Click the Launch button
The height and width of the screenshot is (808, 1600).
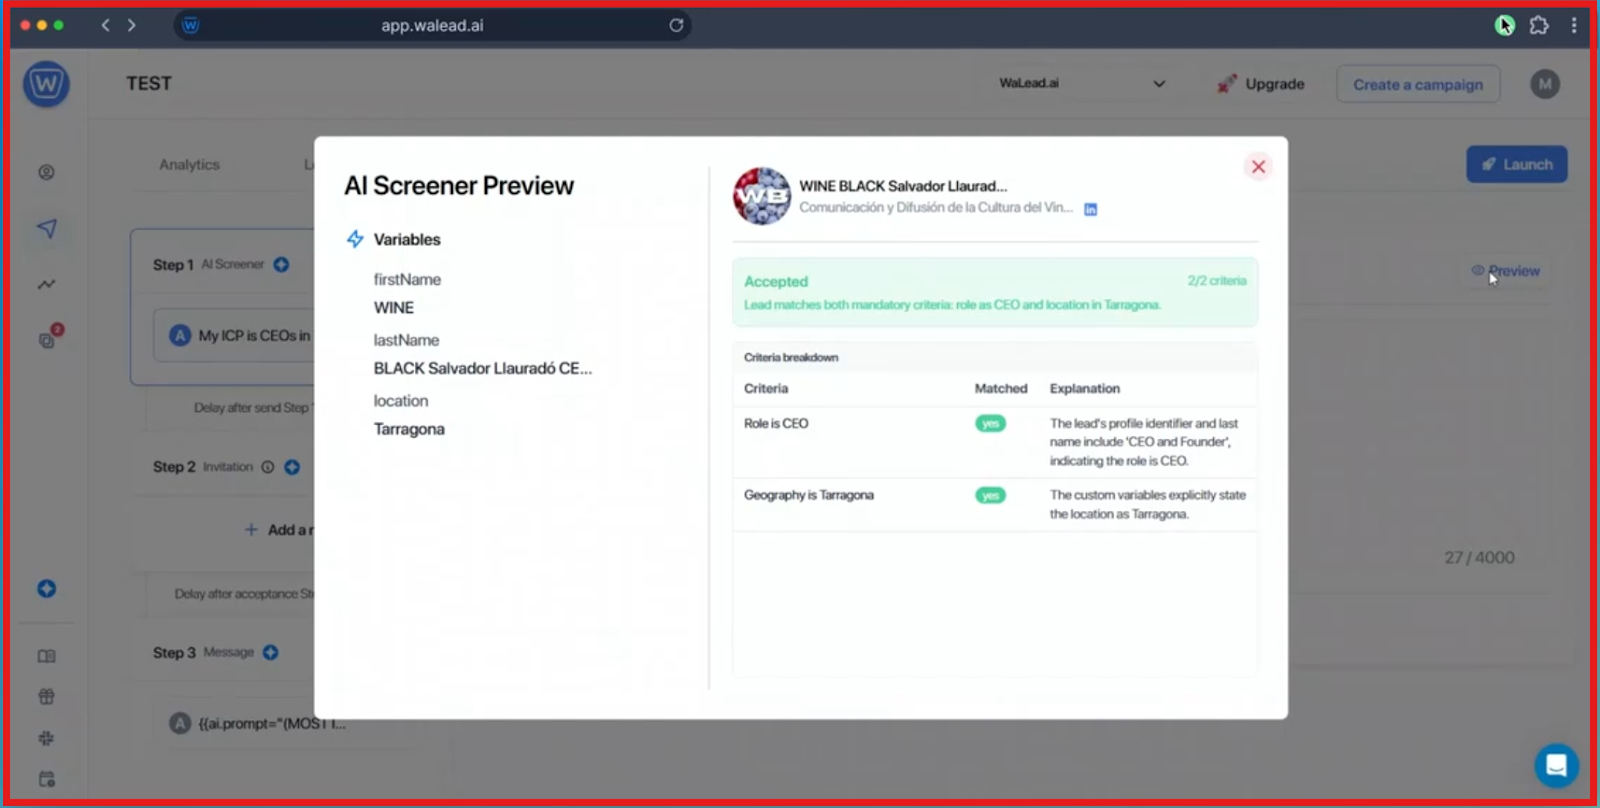(x=1517, y=164)
